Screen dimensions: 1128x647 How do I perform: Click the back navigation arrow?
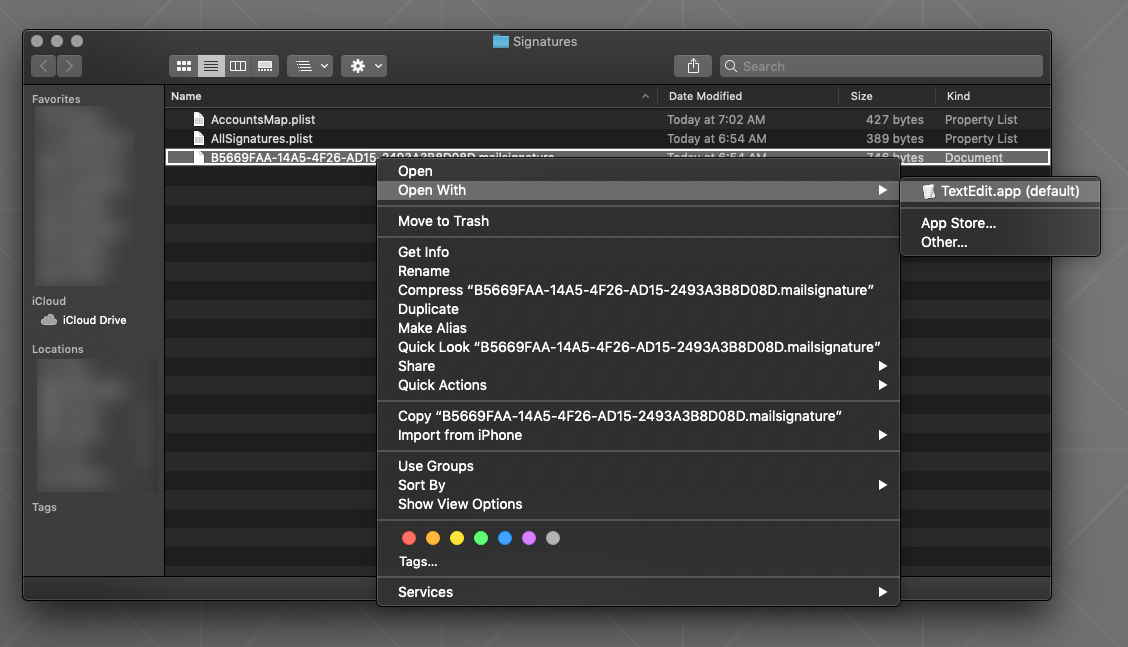44,66
